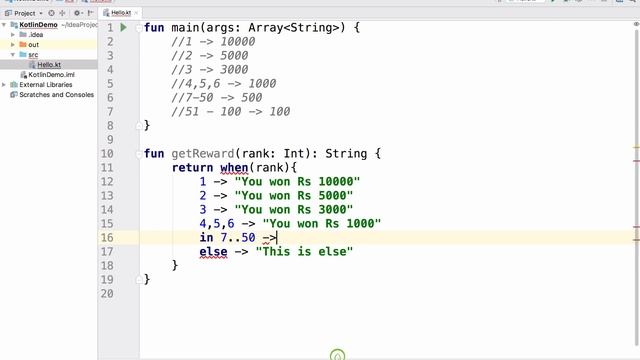Click the '7..50' range on line 16
Image resolution: width=640 pixels, height=360 pixels.
238,238
